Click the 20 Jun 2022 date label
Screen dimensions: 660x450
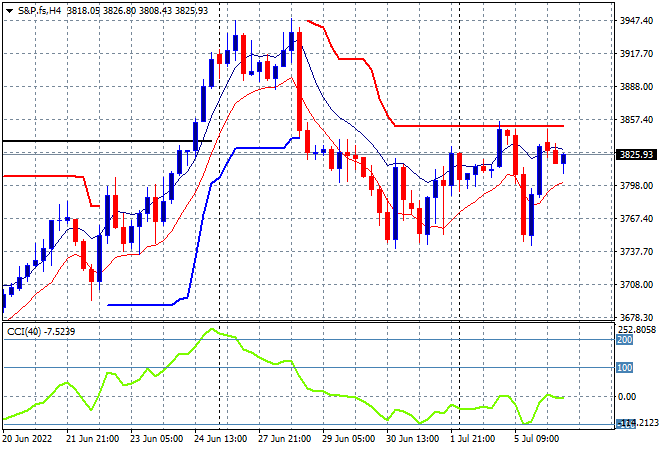(27, 439)
